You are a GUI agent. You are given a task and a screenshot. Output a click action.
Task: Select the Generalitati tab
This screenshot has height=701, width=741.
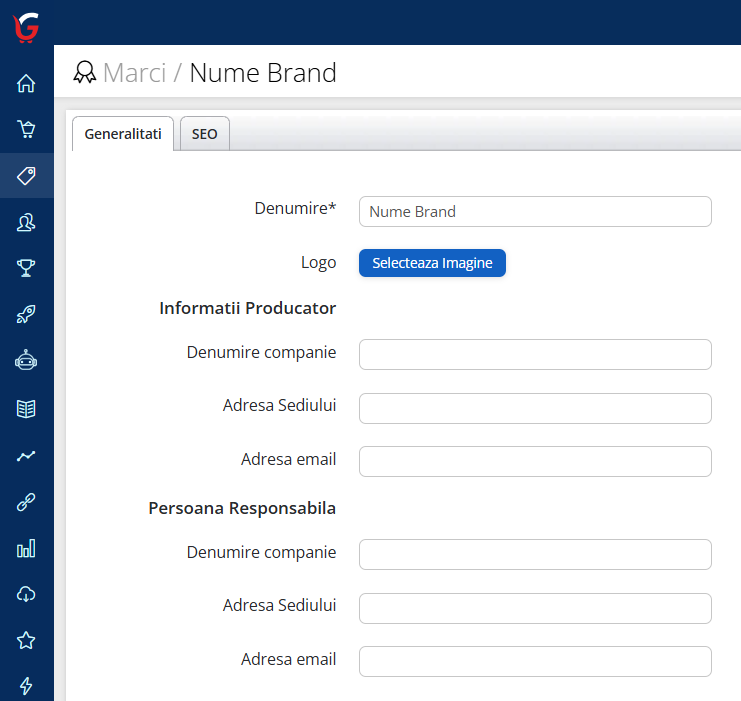(x=123, y=134)
